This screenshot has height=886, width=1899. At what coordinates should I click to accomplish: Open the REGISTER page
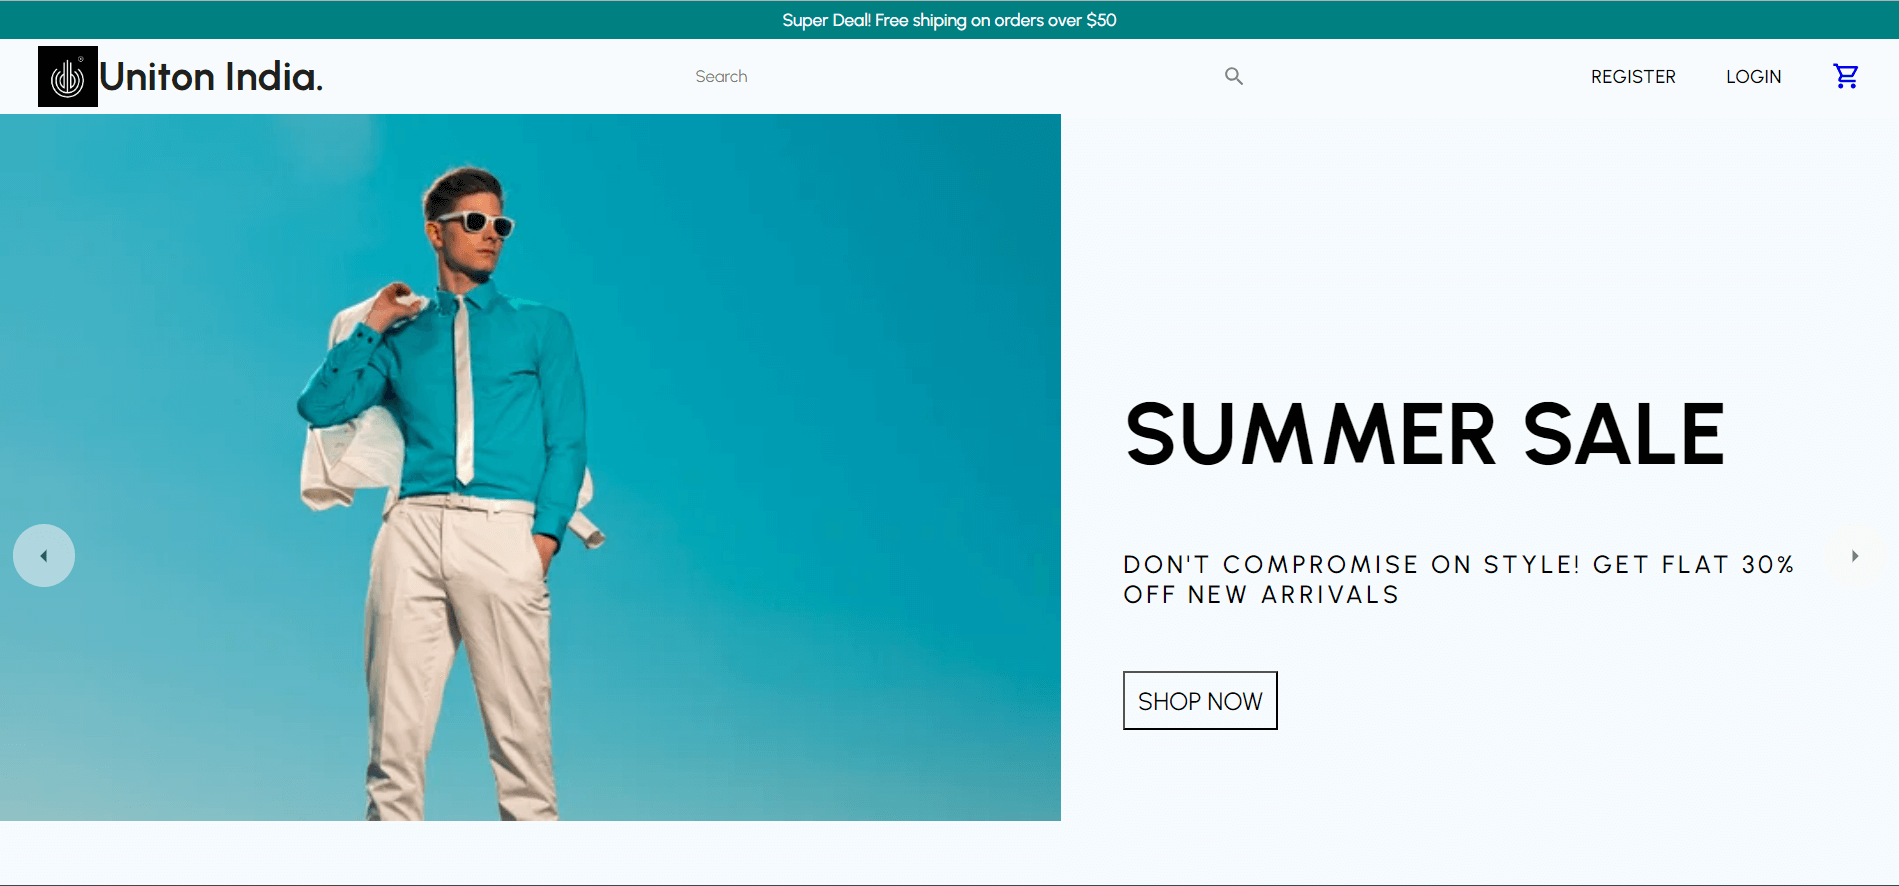1633,77
